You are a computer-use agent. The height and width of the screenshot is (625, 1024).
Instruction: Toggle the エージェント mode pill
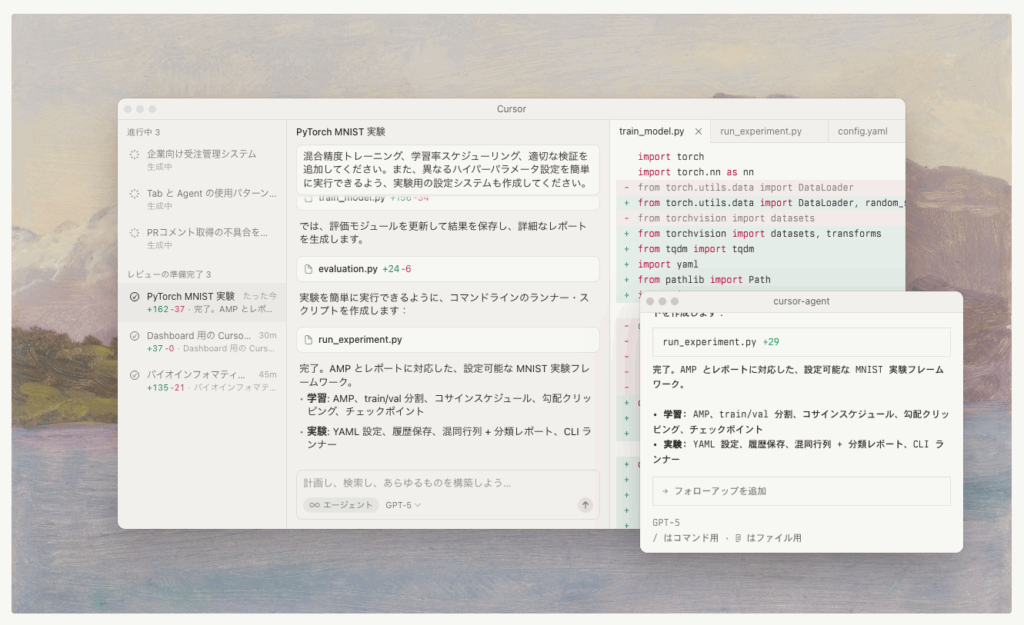click(340, 505)
